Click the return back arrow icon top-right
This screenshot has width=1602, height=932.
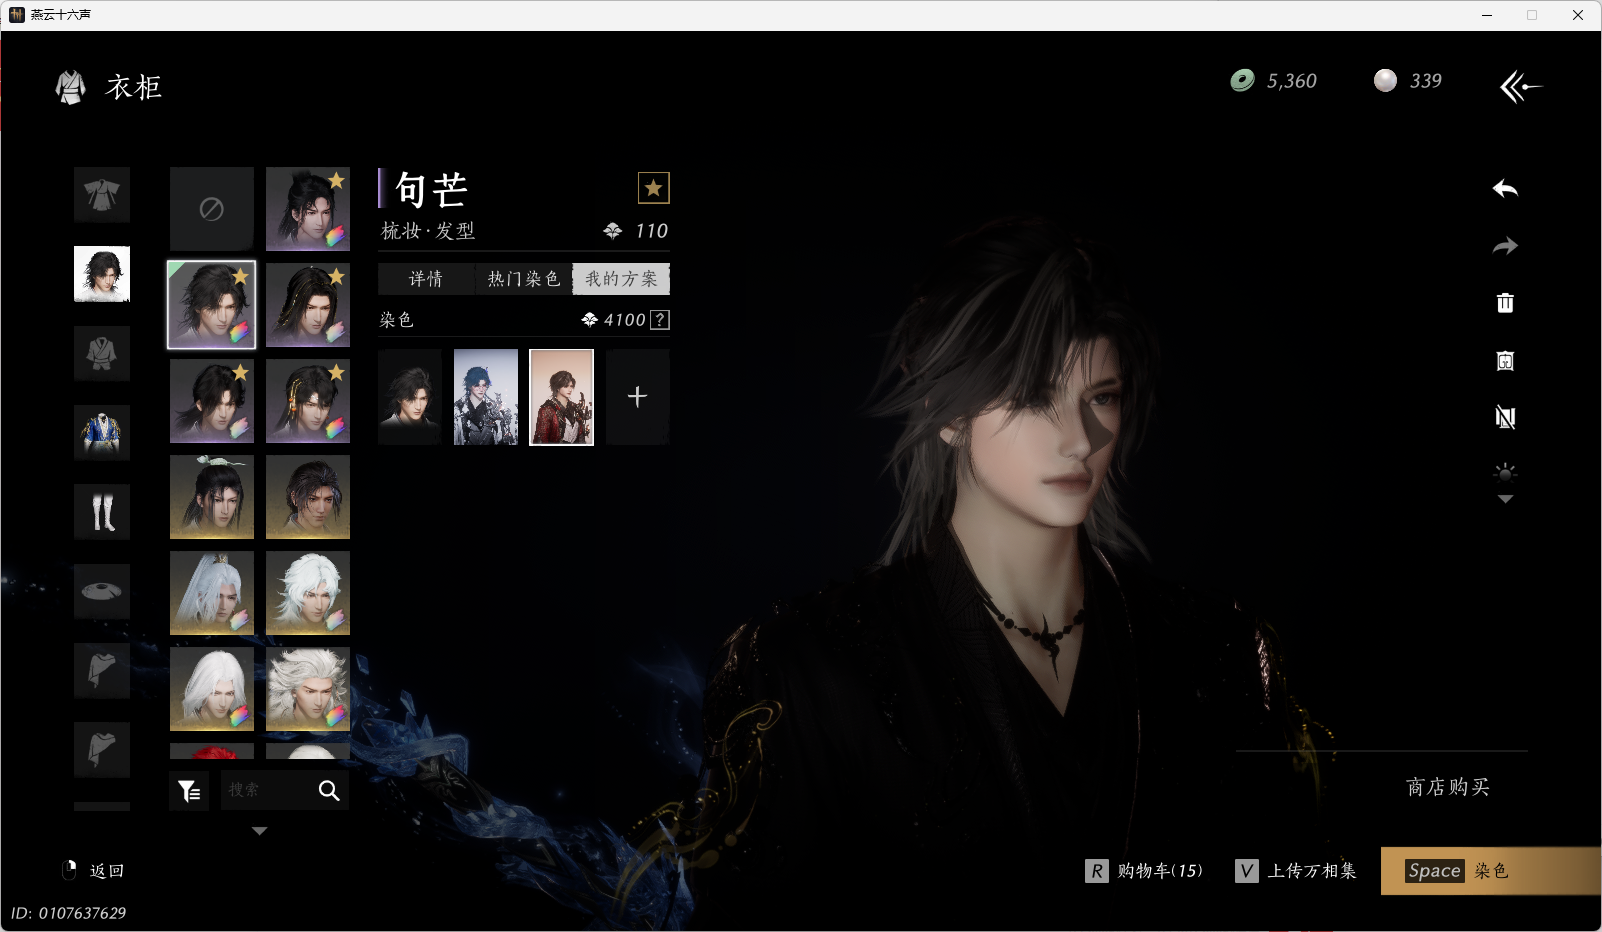pos(1520,87)
